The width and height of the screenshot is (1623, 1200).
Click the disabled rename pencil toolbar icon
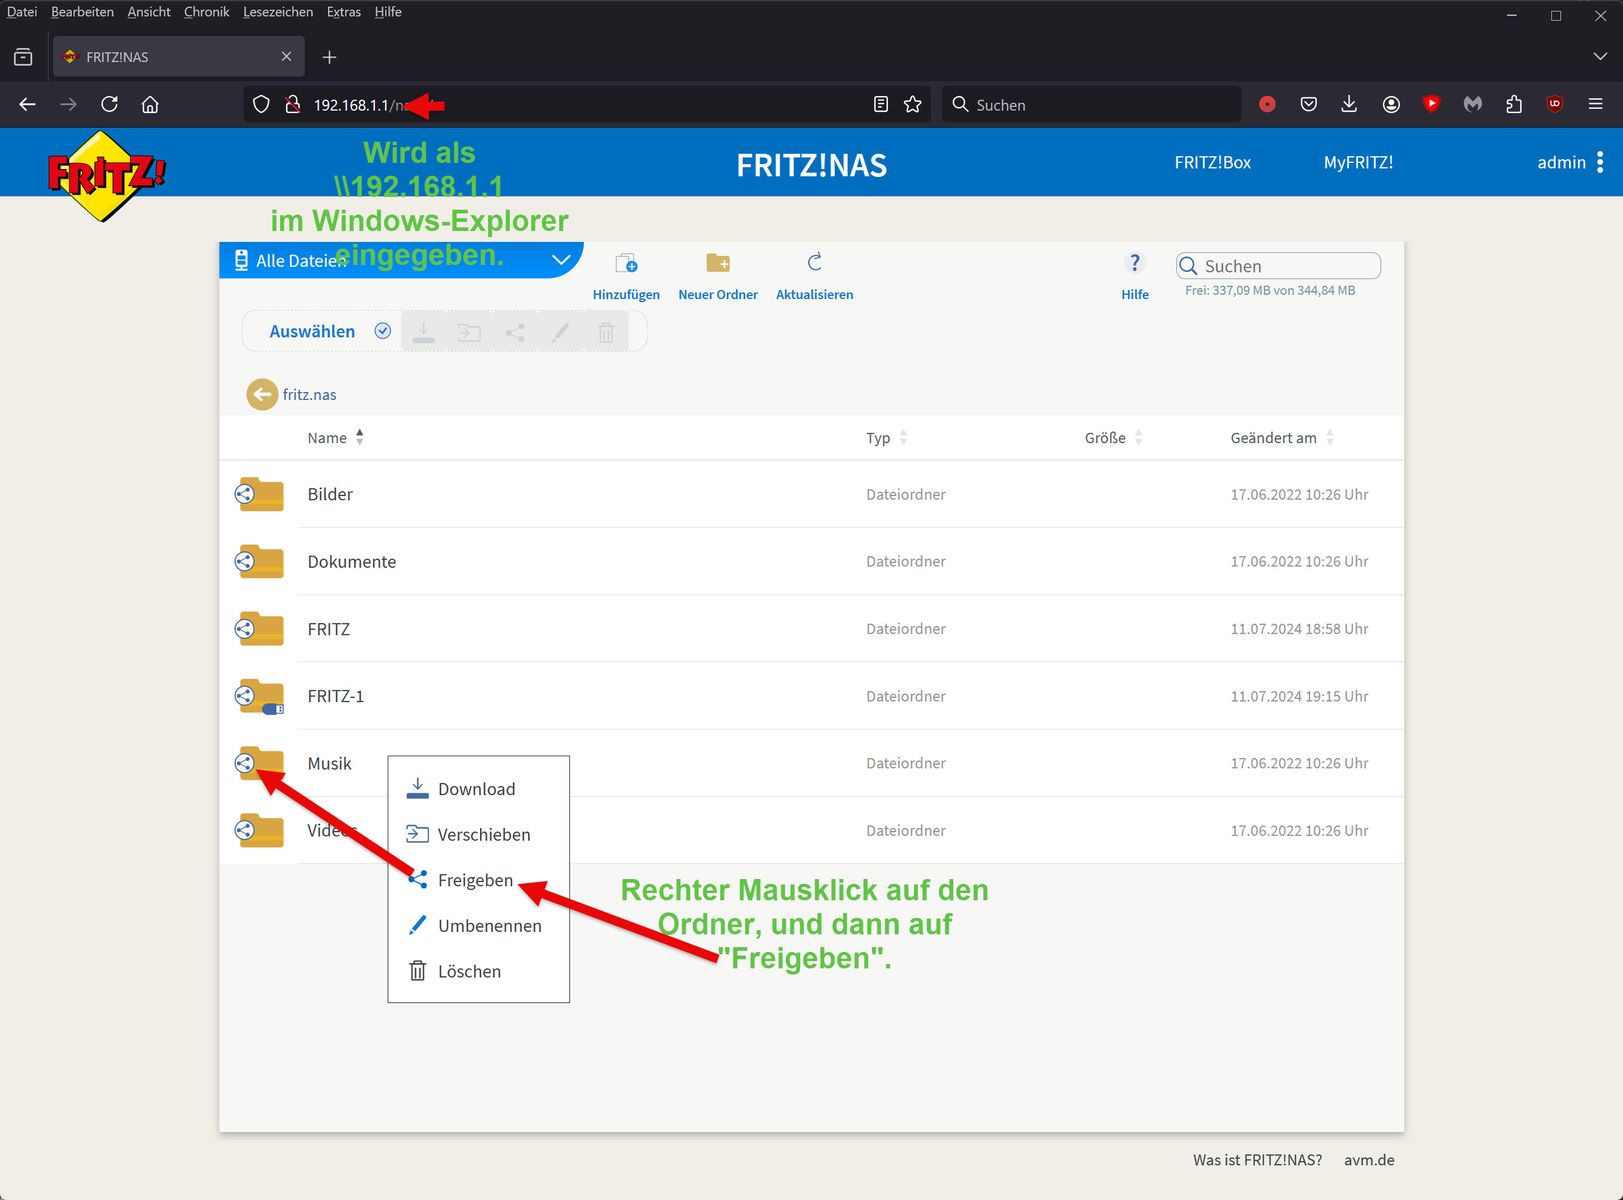560,332
